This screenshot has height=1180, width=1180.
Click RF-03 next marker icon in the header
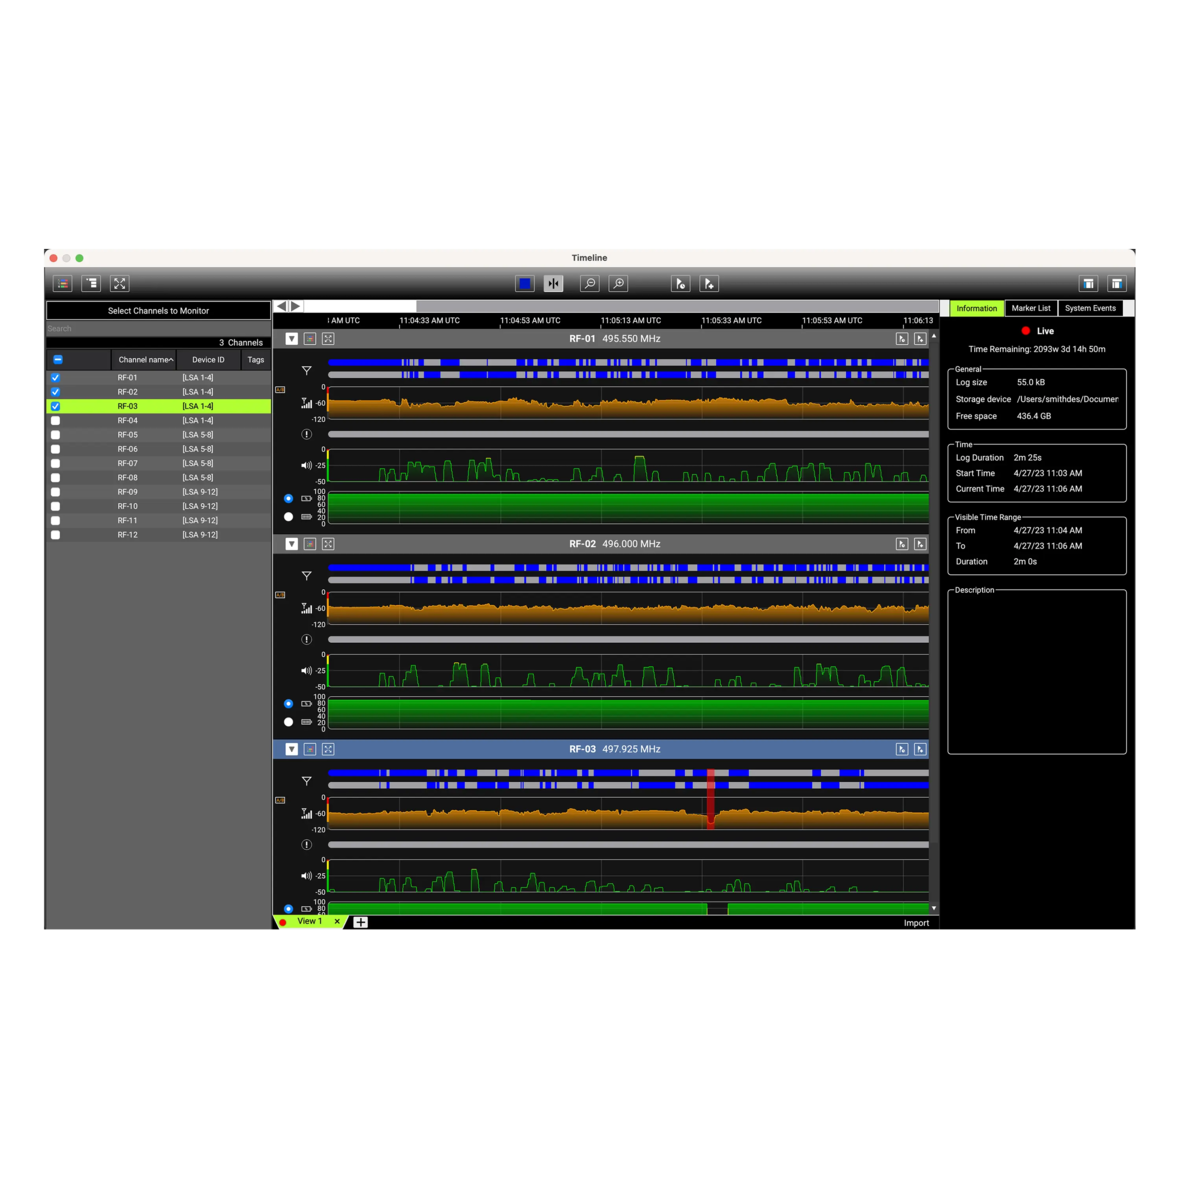tap(920, 750)
